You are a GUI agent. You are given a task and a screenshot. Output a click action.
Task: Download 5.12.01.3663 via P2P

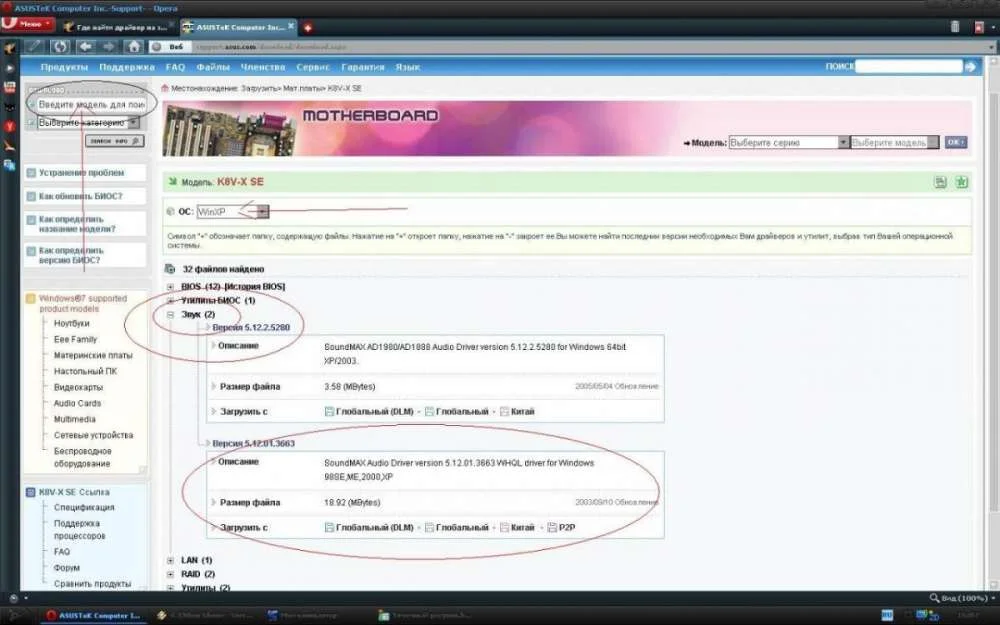coord(561,528)
